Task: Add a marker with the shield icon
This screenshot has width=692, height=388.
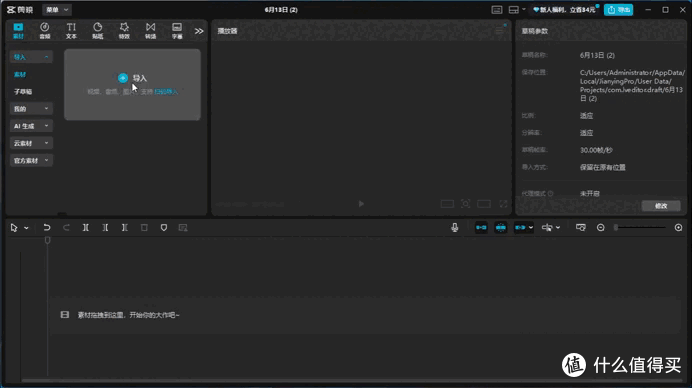Action: pyautogui.click(x=164, y=227)
